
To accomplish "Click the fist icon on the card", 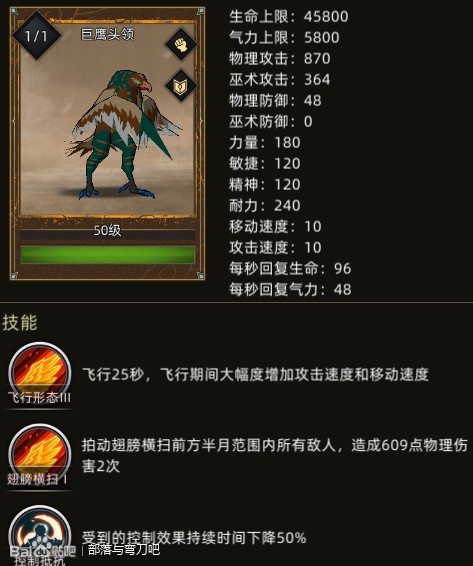I will pyautogui.click(x=181, y=44).
